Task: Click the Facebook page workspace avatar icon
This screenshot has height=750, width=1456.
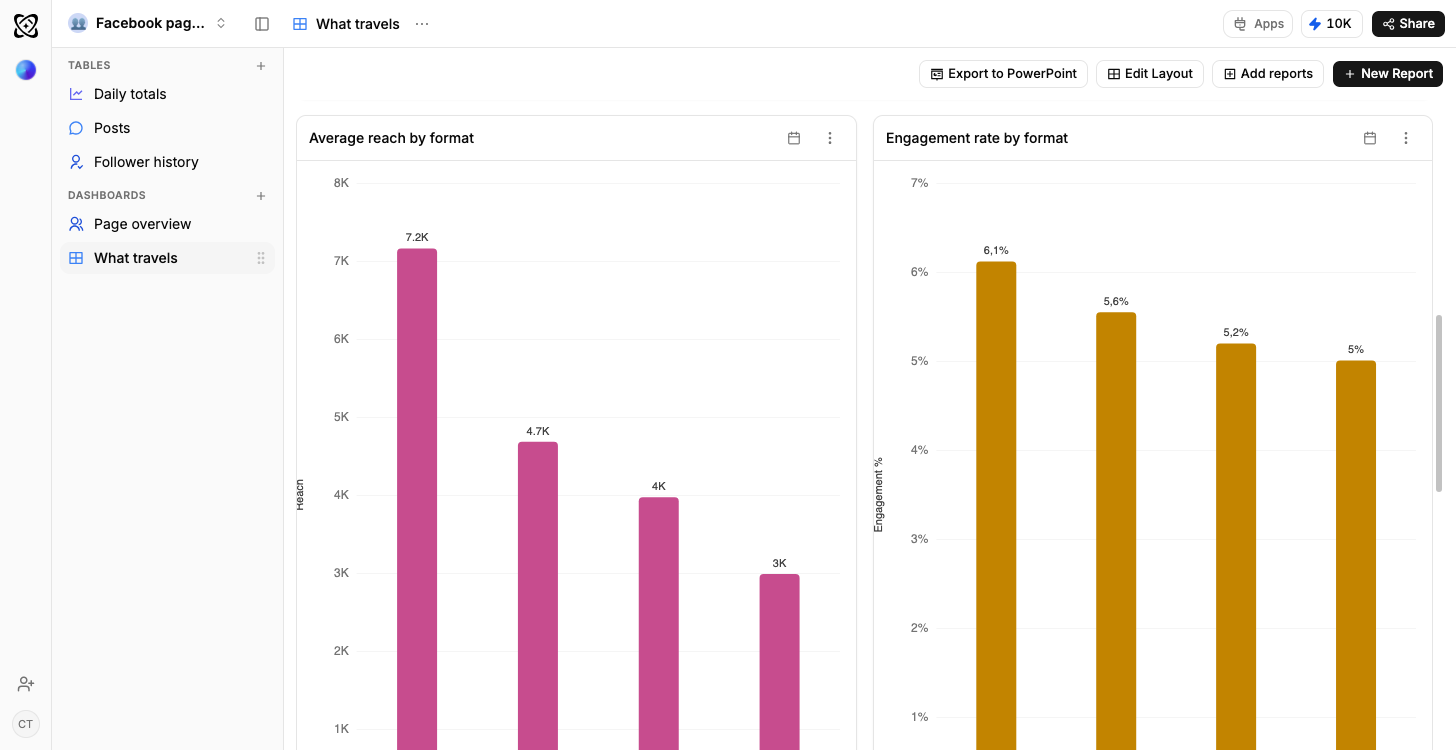Action: point(78,23)
